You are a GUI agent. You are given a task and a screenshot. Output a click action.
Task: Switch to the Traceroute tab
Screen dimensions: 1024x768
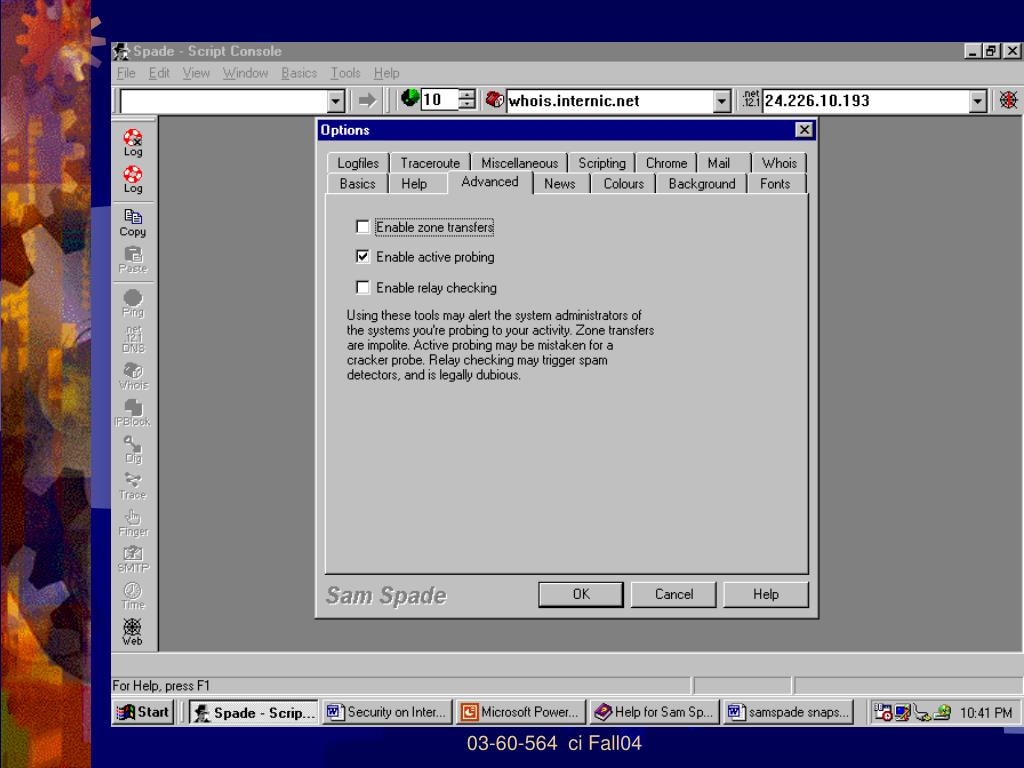pyautogui.click(x=430, y=163)
